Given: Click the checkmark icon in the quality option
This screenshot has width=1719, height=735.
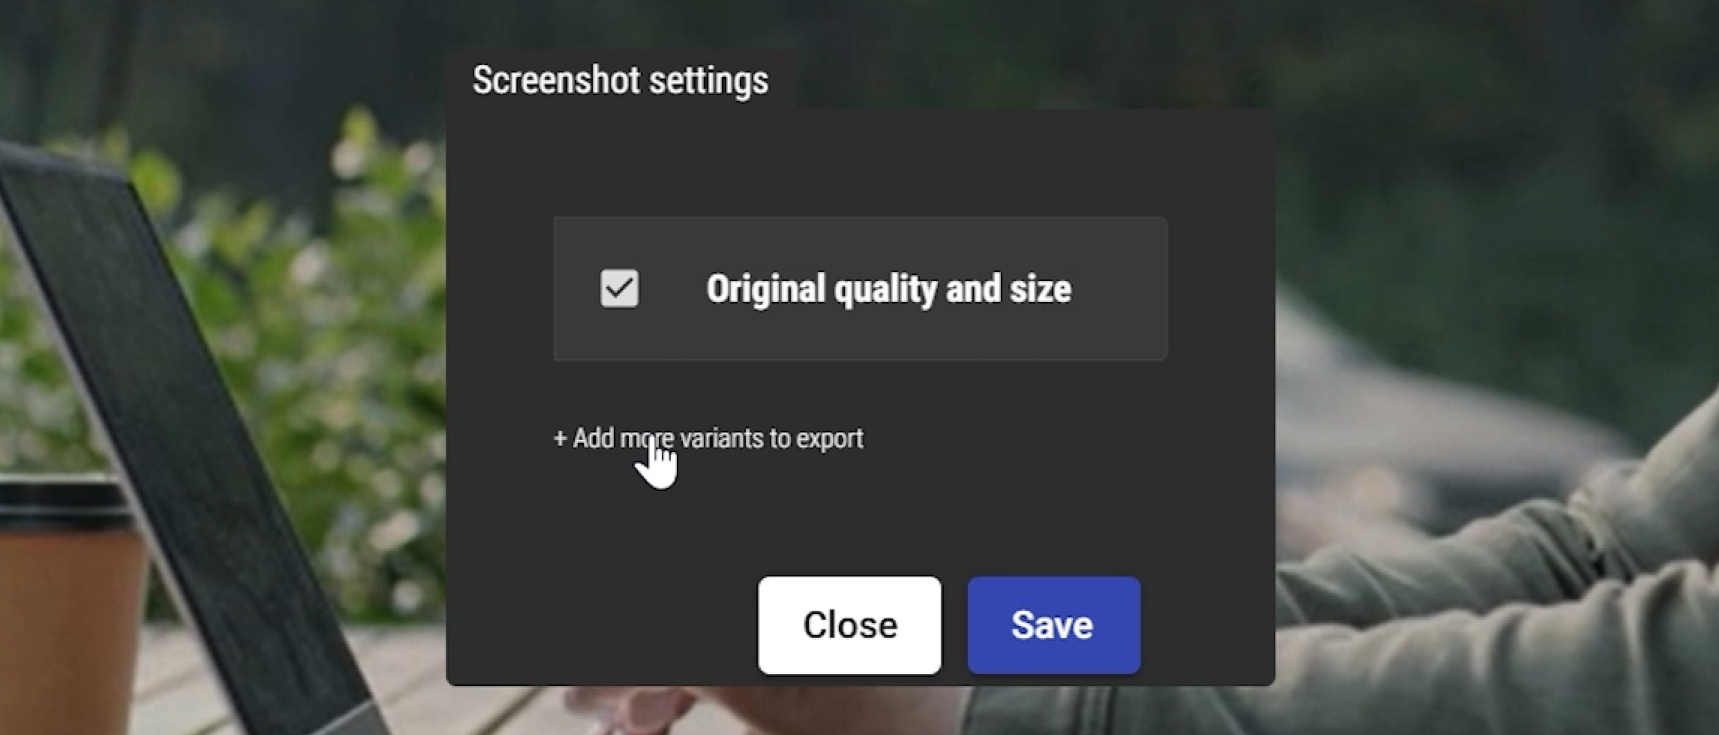Looking at the screenshot, I should pyautogui.click(x=619, y=289).
